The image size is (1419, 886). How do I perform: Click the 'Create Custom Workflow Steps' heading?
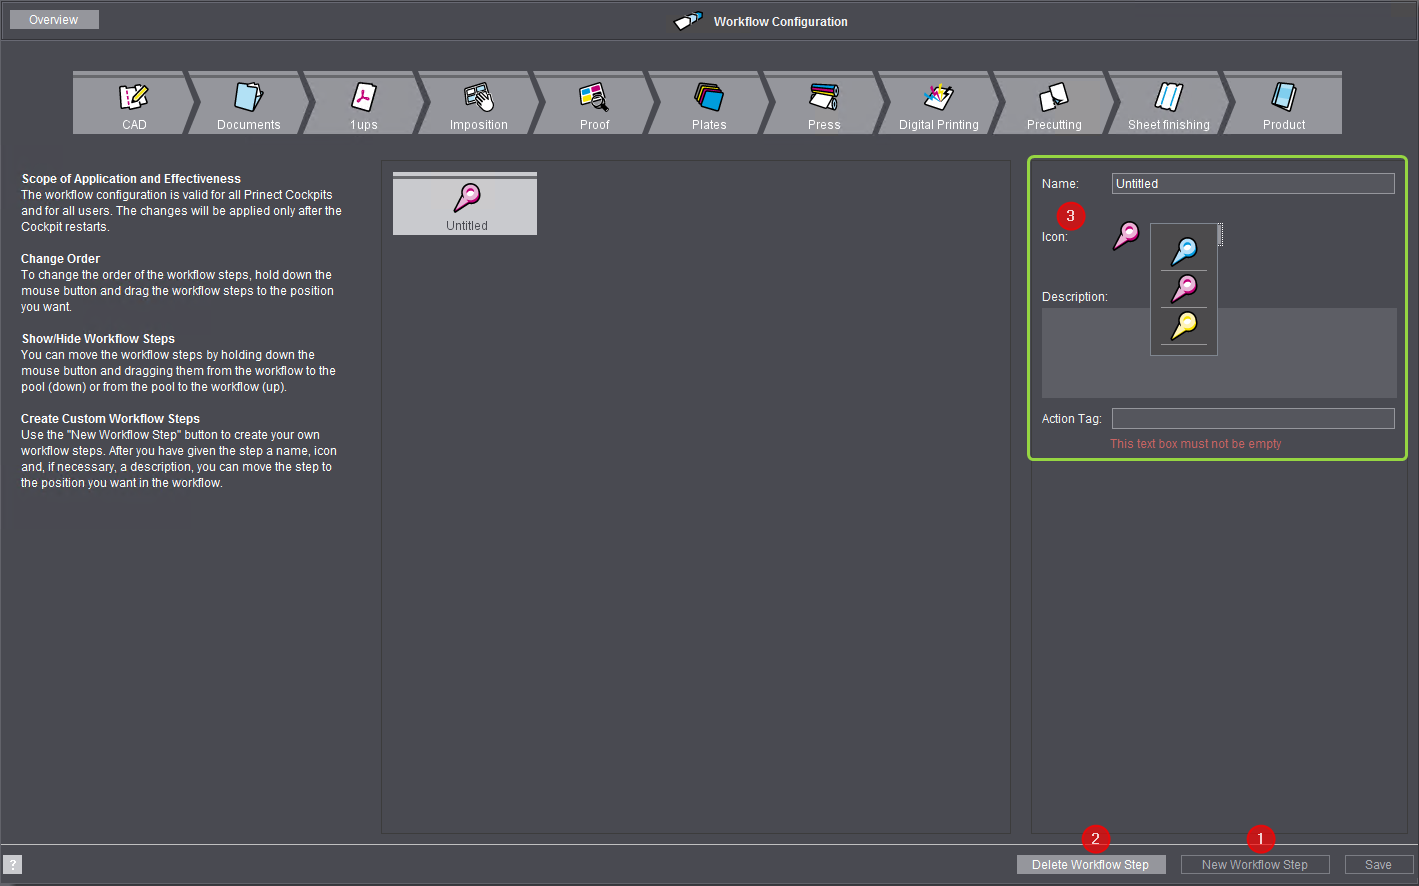point(110,419)
